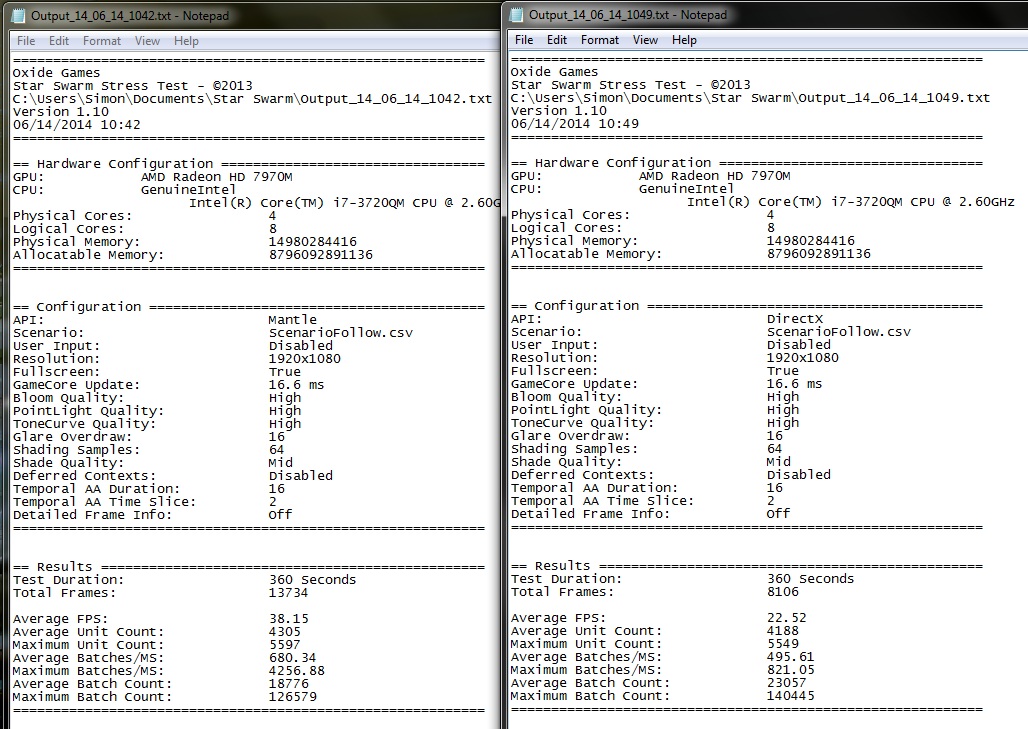The image size is (1028, 729).
Task: Click Average Batch Count value 23057
Action: [787, 682]
